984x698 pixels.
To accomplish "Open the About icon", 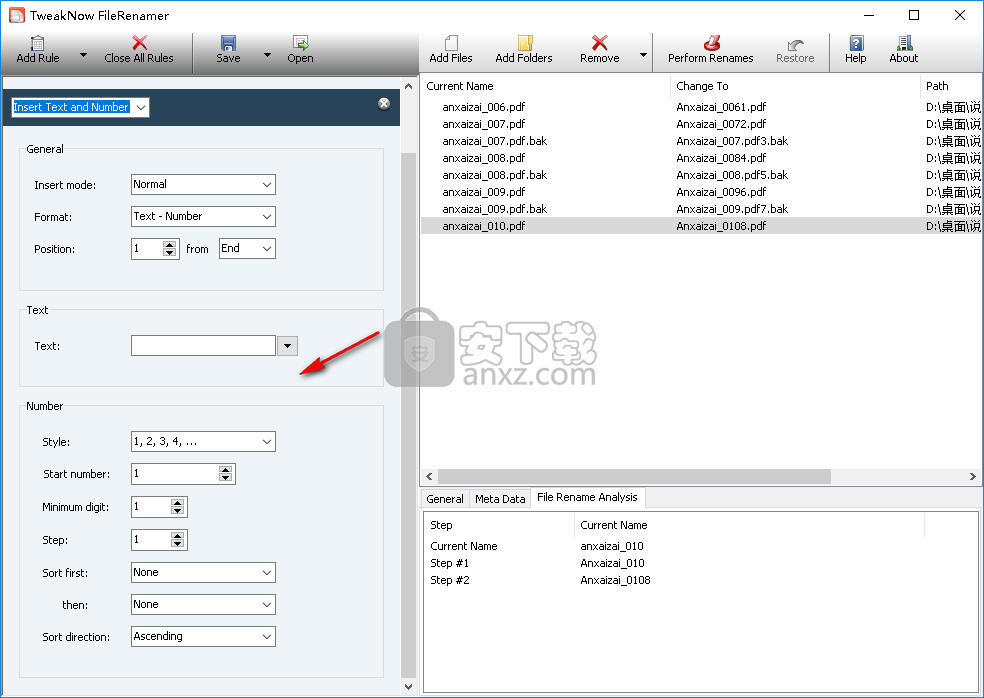I will pyautogui.click(x=904, y=43).
